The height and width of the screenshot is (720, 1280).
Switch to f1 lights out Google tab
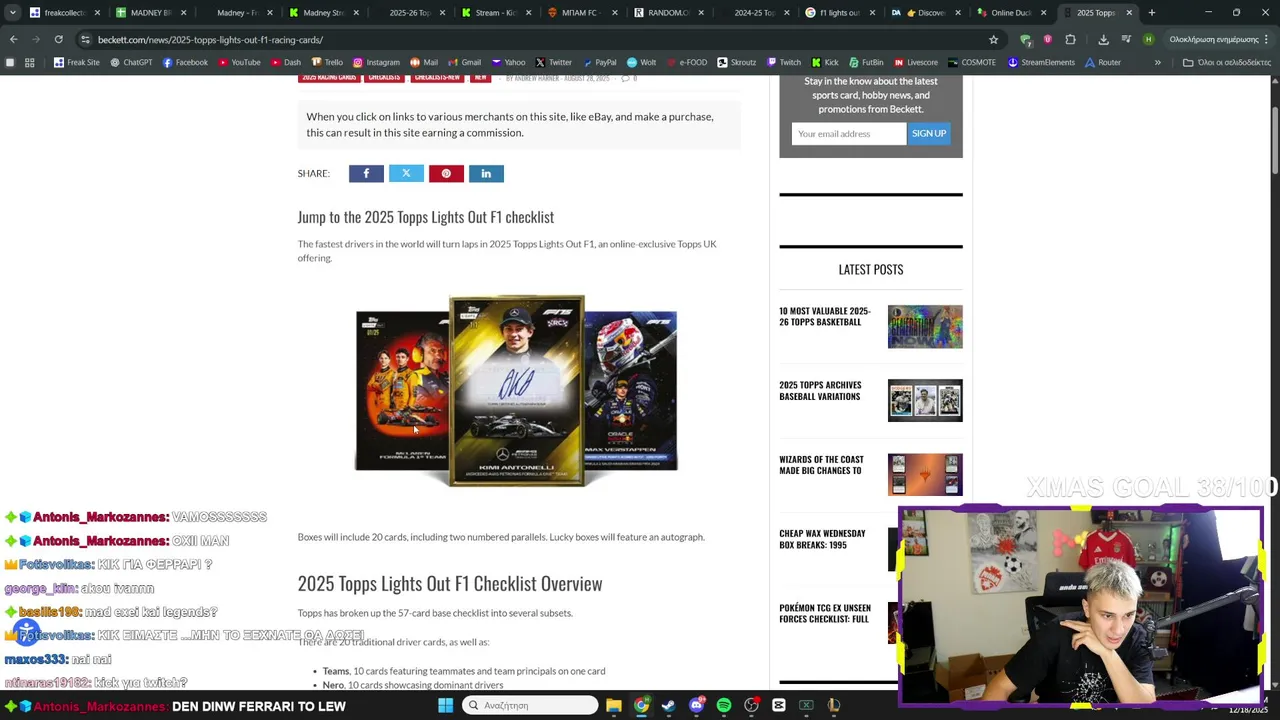(839, 12)
